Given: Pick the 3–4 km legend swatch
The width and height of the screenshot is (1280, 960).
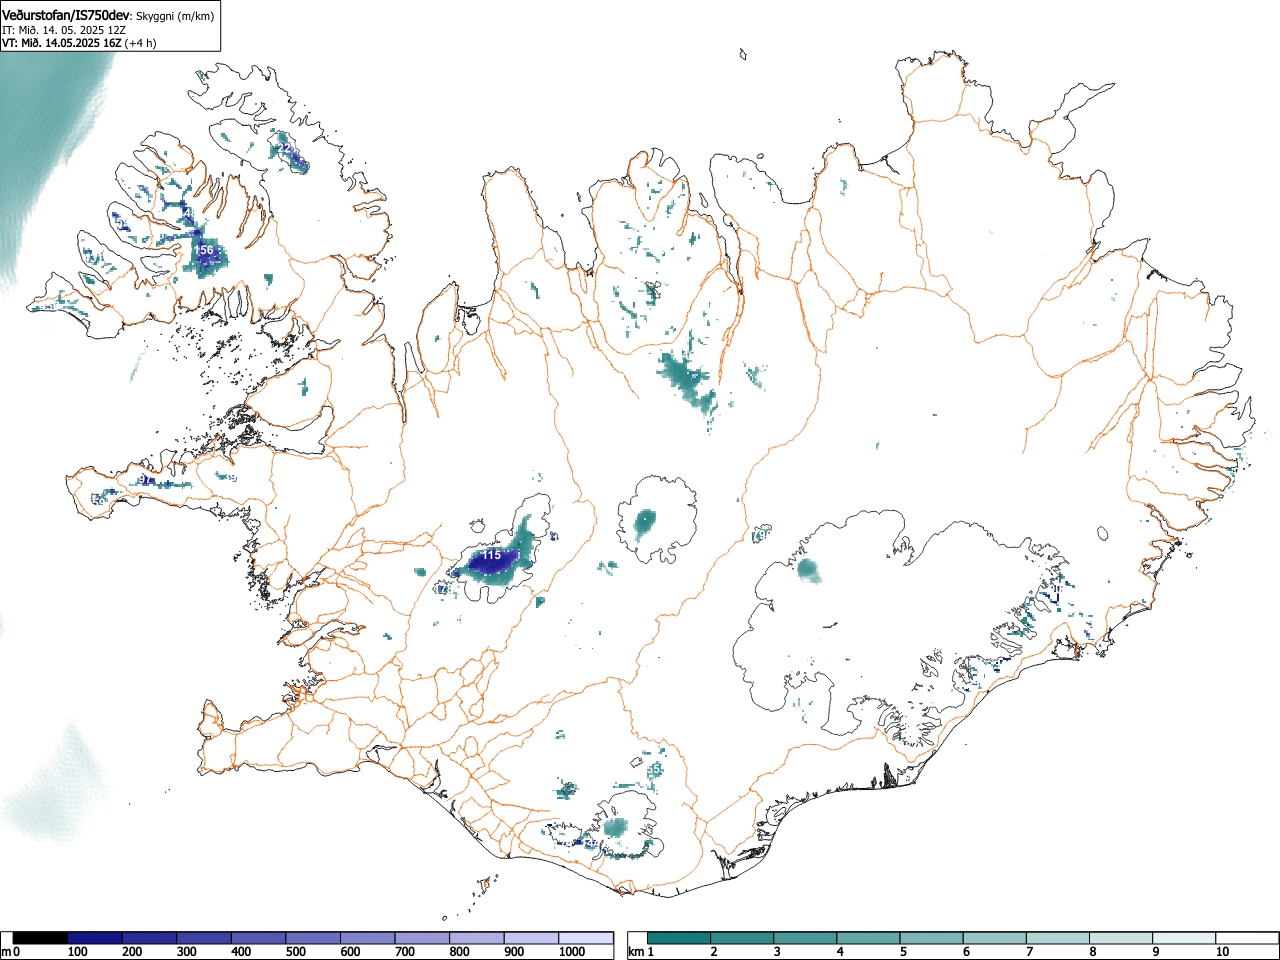Looking at the screenshot, I should (805, 938).
